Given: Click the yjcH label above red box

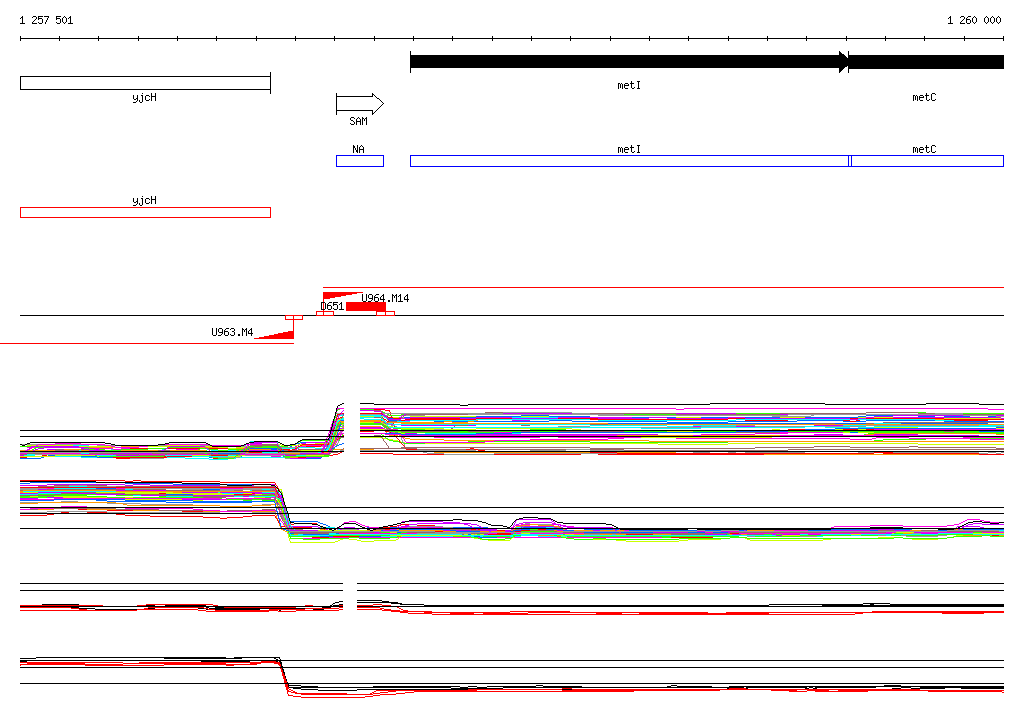Looking at the screenshot, I should click(144, 201).
